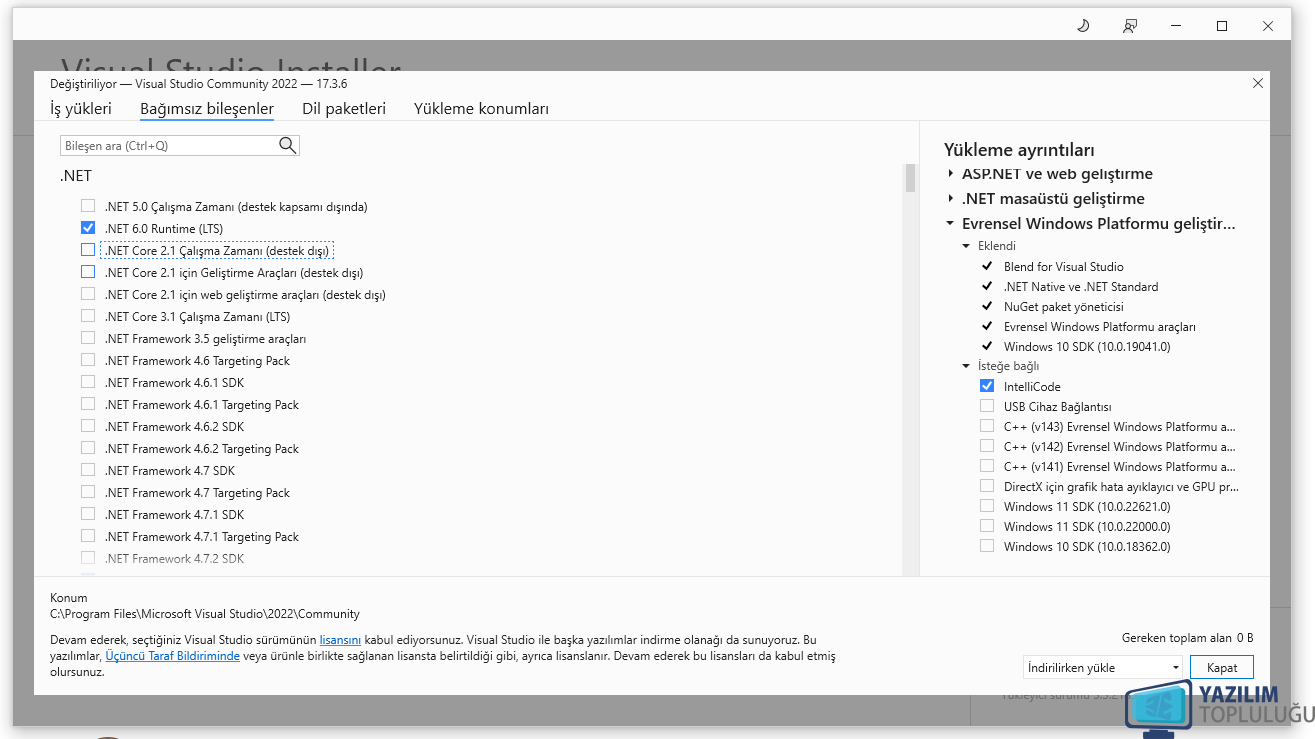Screen dimensions: 1315x739
Task: Uncheck .NET 6.0 Runtime (LTS)
Action: coord(88,228)
